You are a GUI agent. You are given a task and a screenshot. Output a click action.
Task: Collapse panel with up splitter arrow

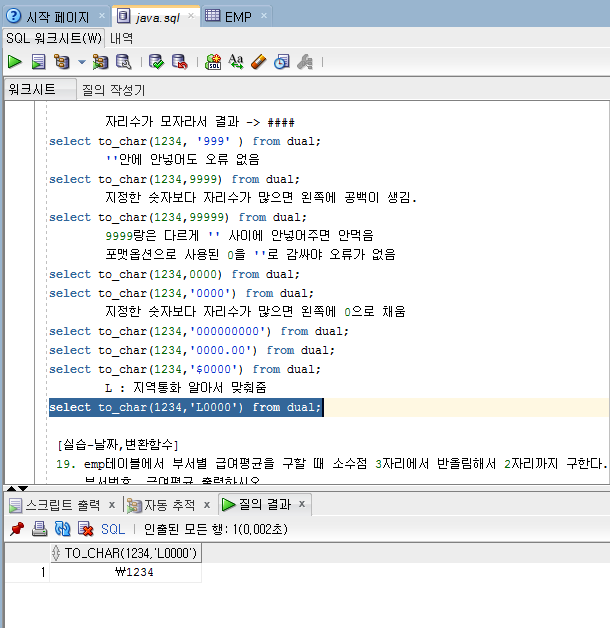(x=12, y=489)
